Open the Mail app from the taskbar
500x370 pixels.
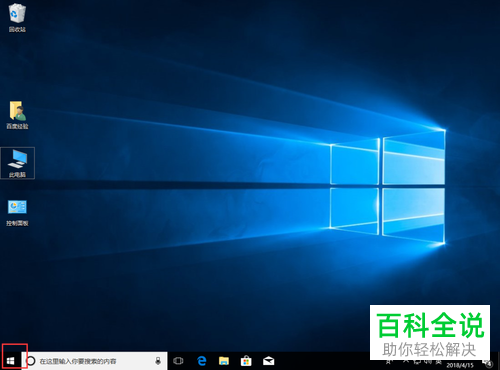pos(268,361)
